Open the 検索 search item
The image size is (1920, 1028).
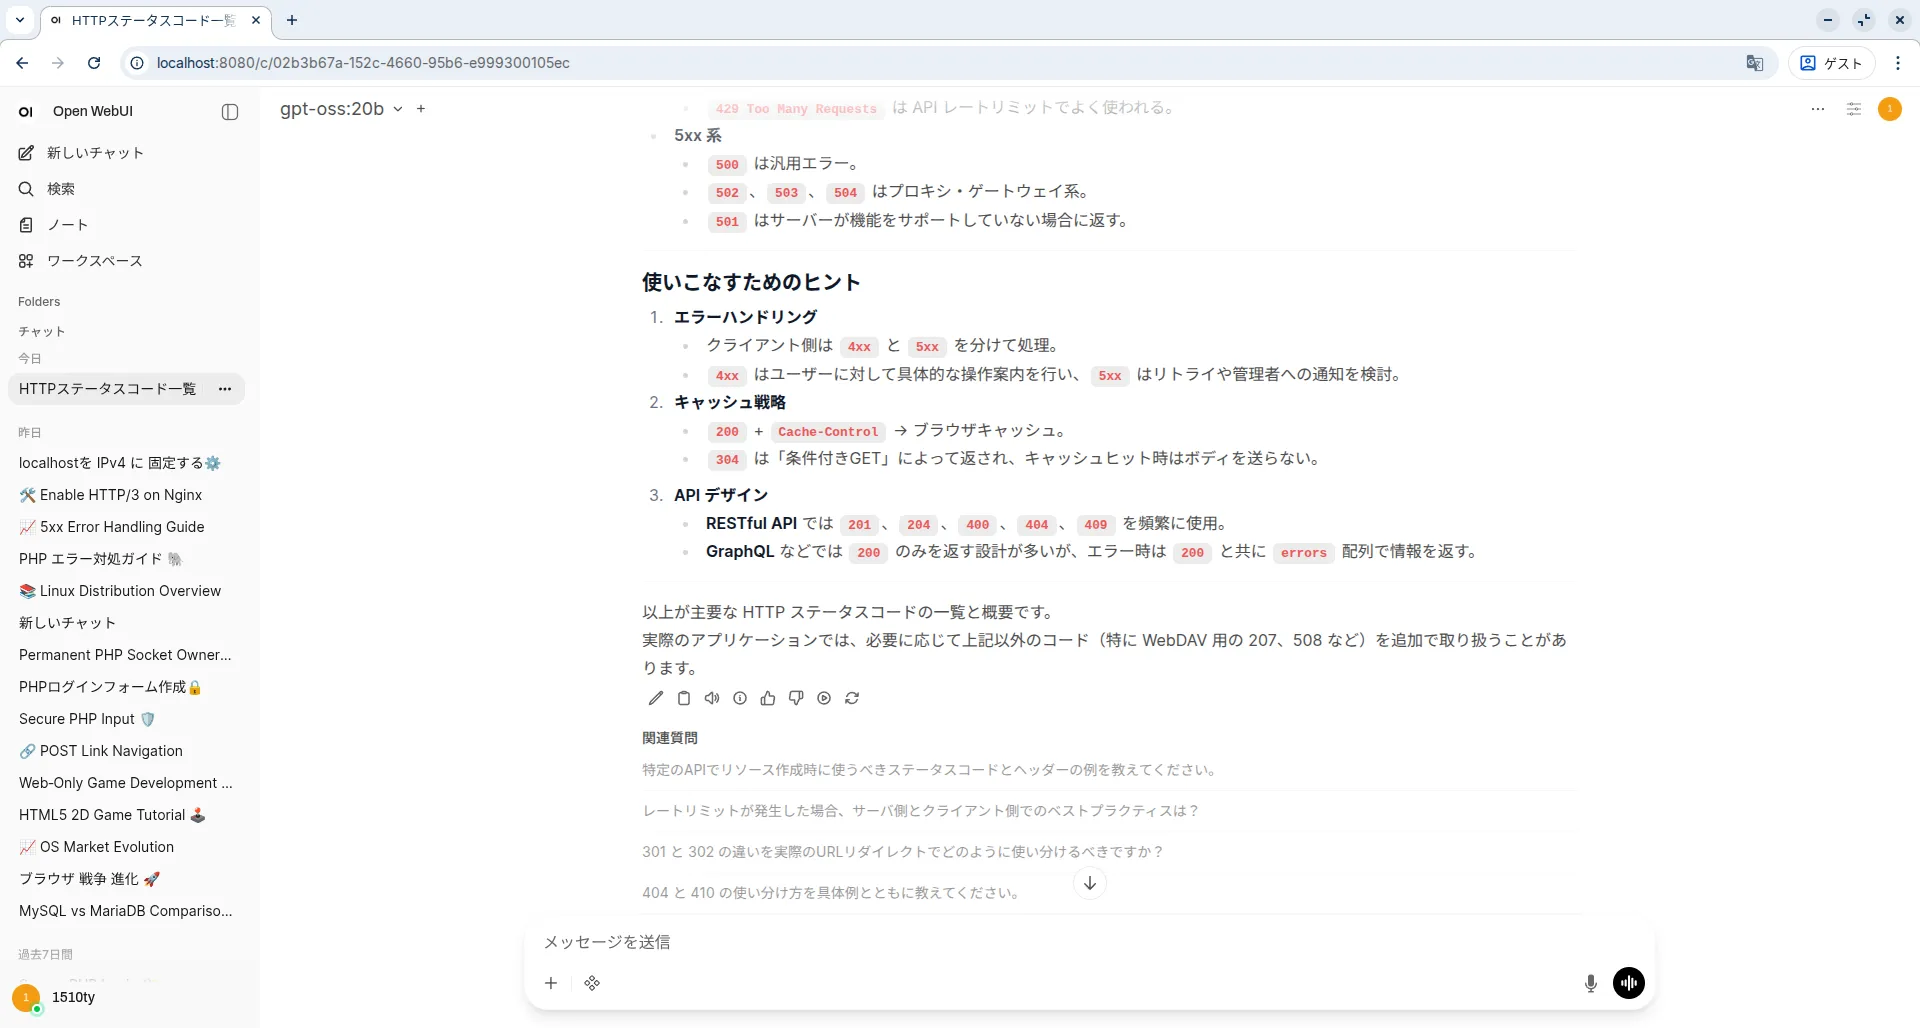click(126, 189)
